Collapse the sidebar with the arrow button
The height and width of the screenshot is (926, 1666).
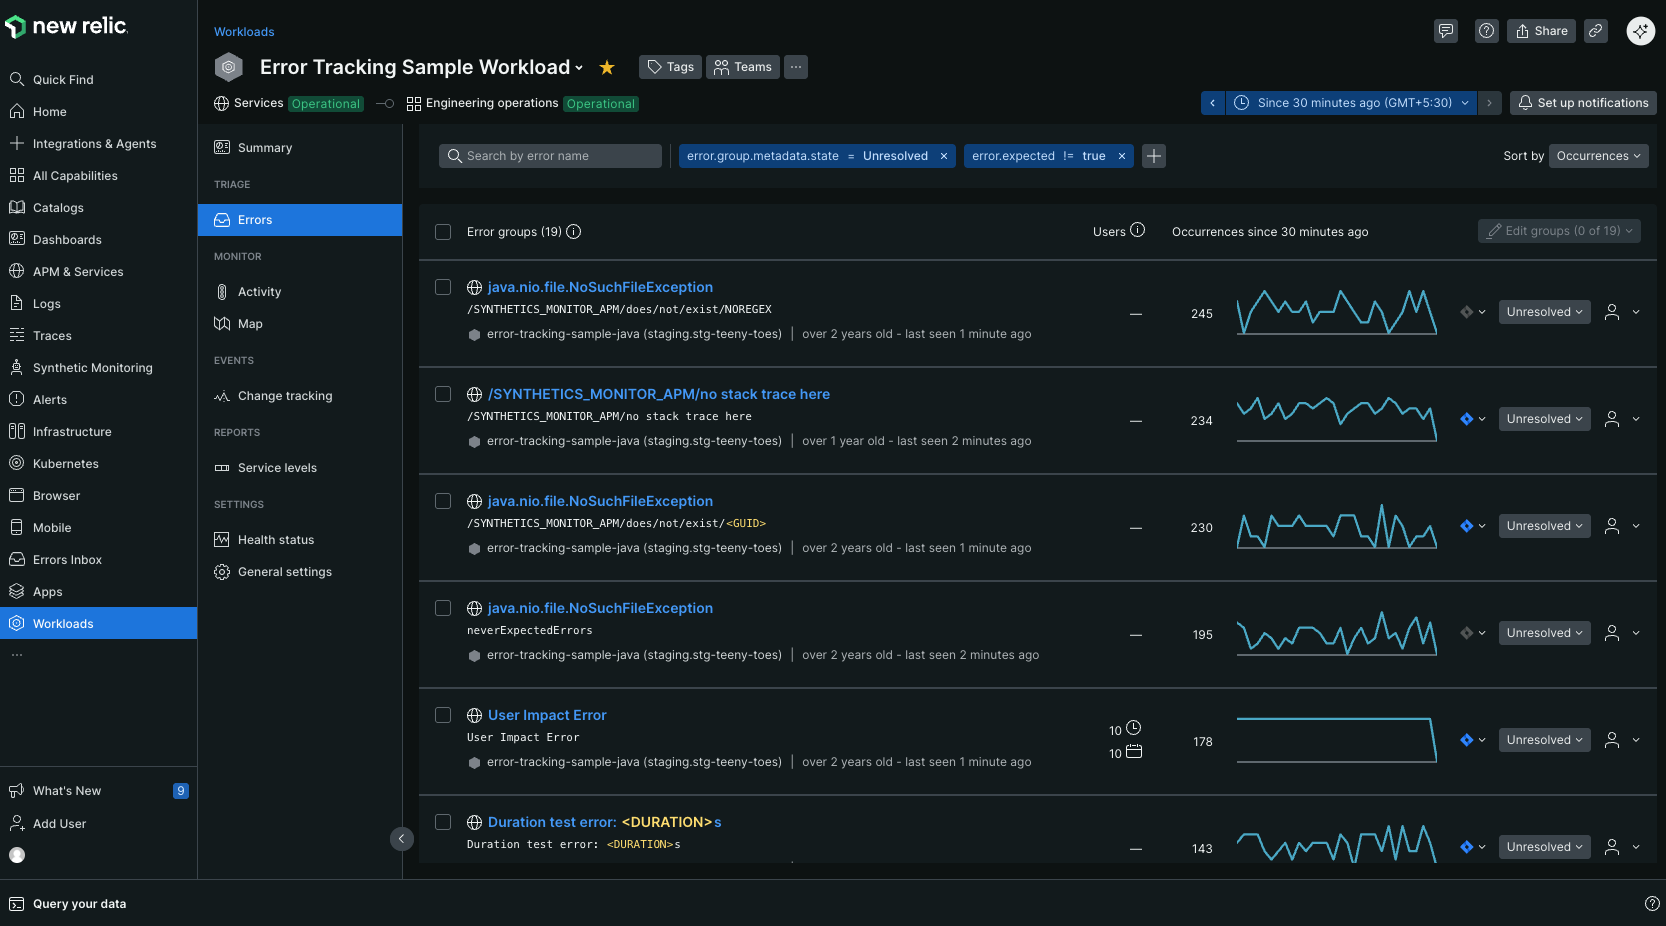click(x=401, y=839)
